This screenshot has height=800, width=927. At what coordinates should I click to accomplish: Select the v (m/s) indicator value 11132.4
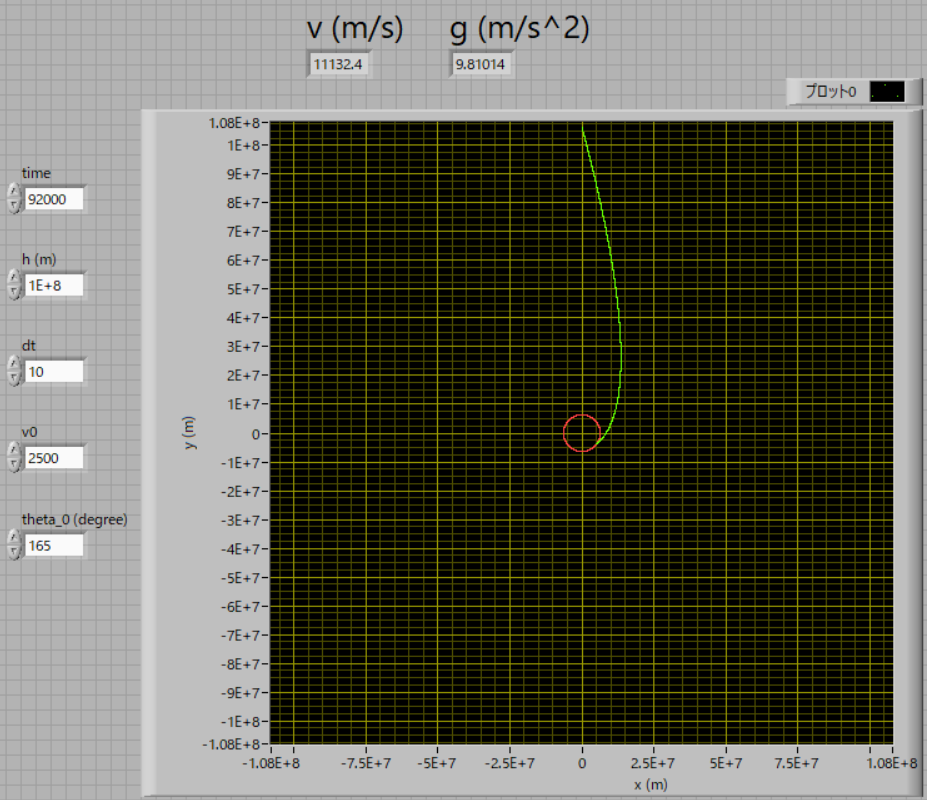point(339,64)
